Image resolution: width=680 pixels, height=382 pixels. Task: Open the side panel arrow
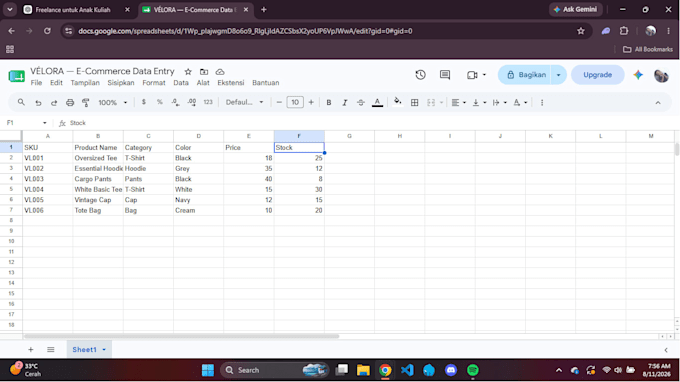click(x=666, y=350)
